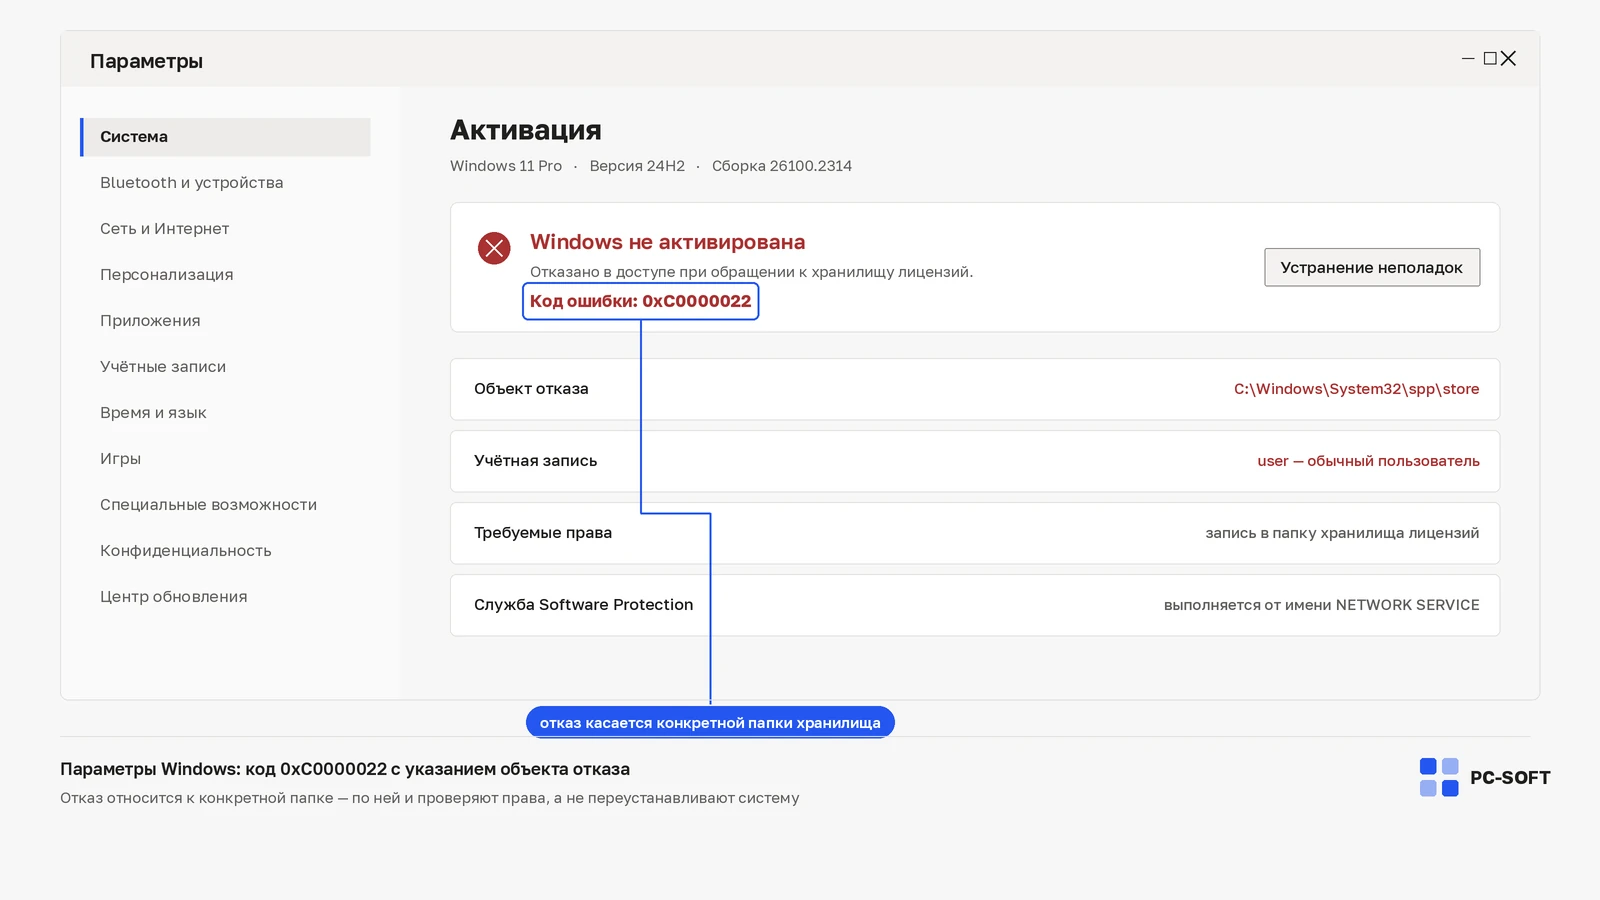
Task: Close the Параметры window
Action: [1508, 59]
